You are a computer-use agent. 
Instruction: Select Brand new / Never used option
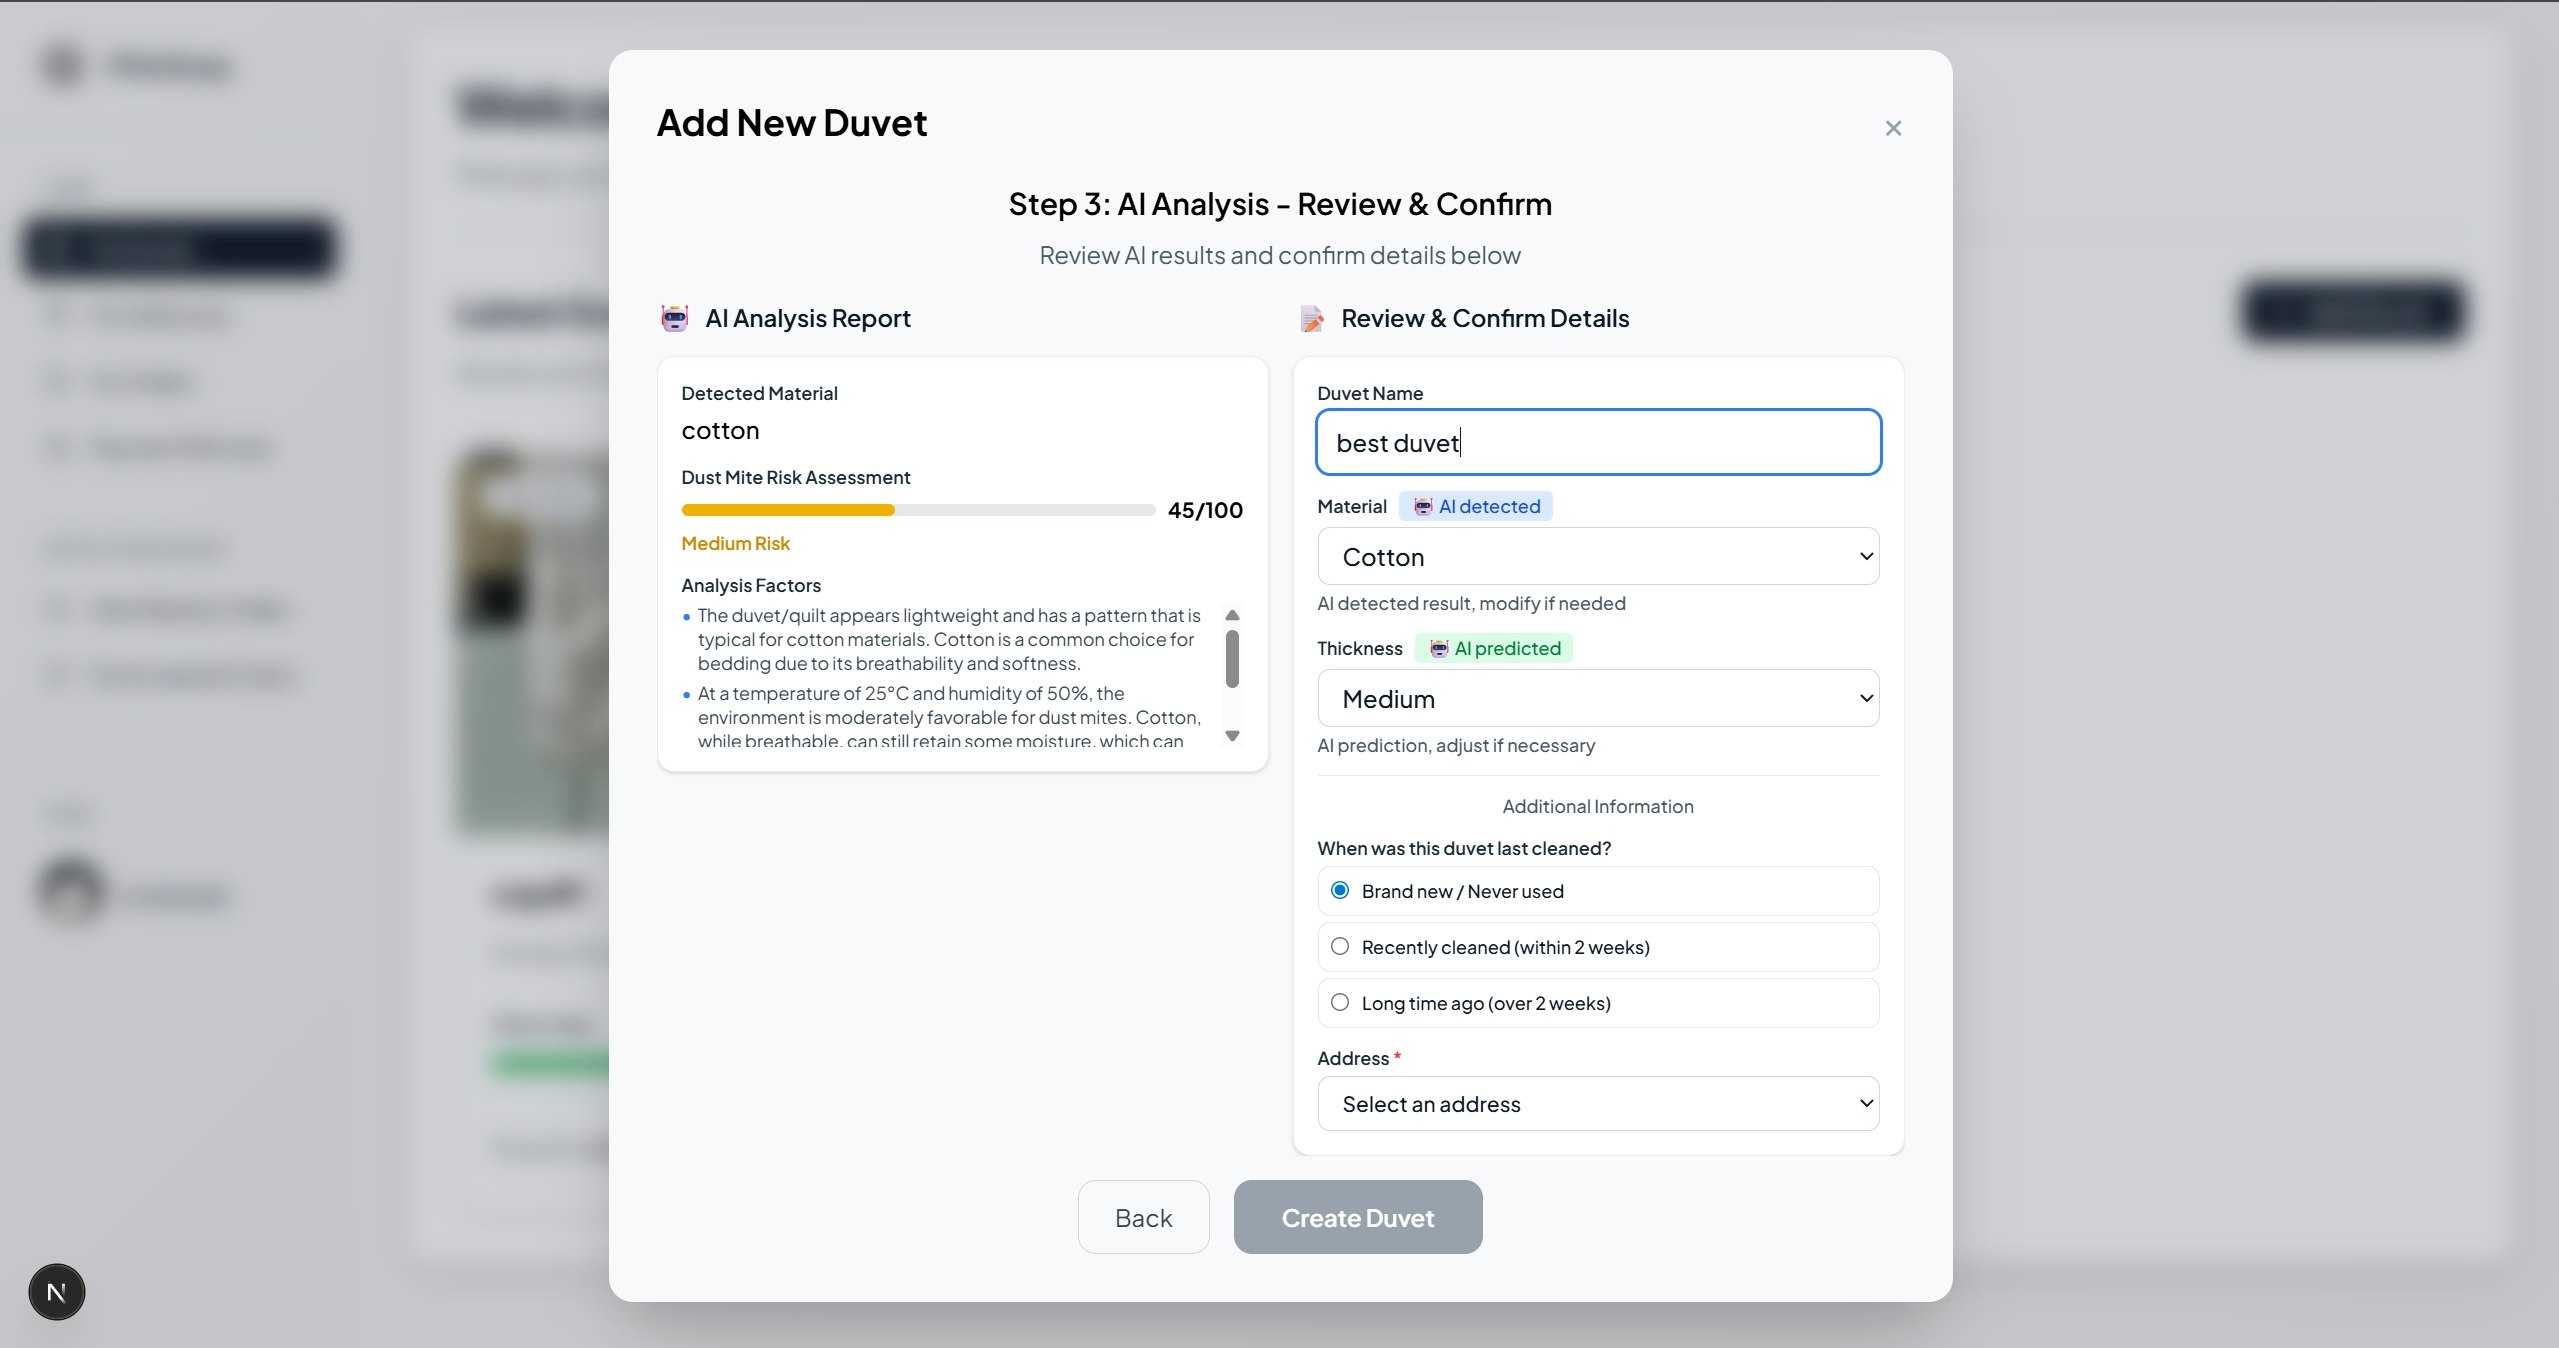(1340, 890)
